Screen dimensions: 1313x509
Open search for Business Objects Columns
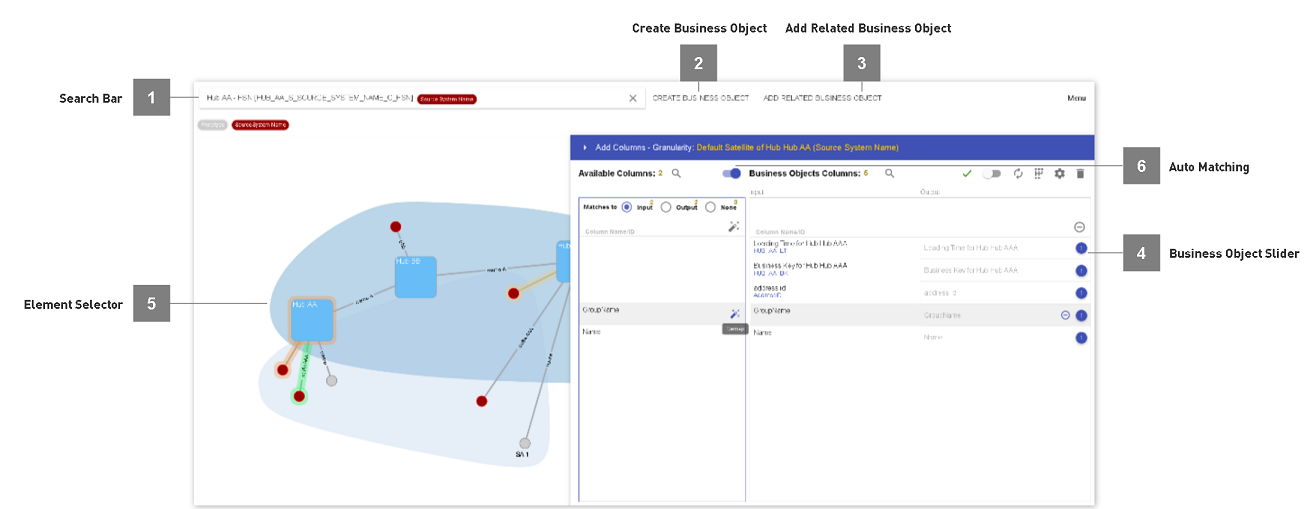coord(889,173)
